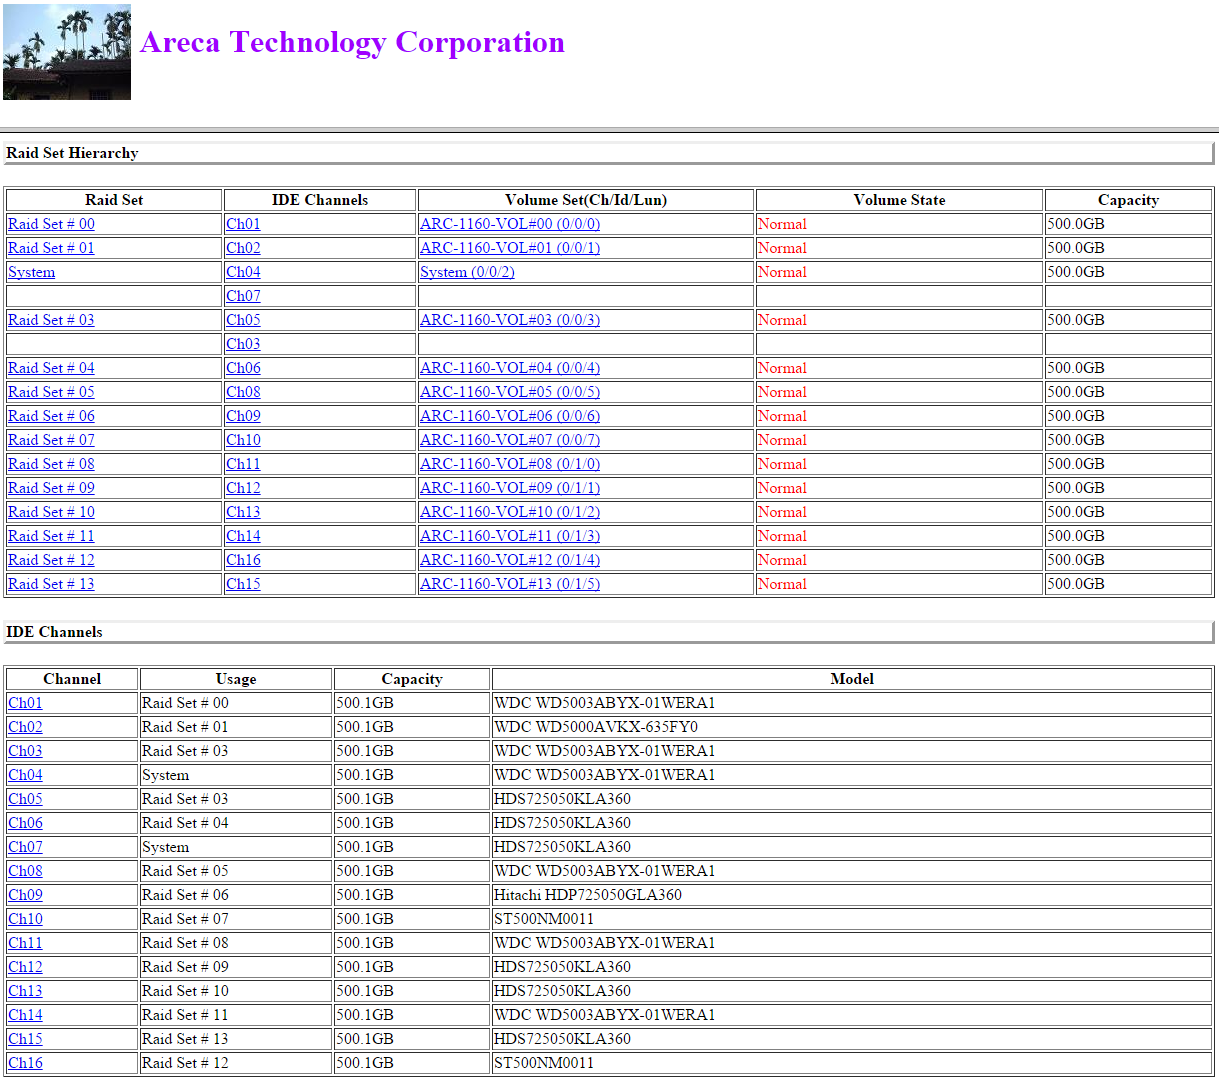Open volume ARC-1160-VOL#01 (0/0/1)

[510, 248]
